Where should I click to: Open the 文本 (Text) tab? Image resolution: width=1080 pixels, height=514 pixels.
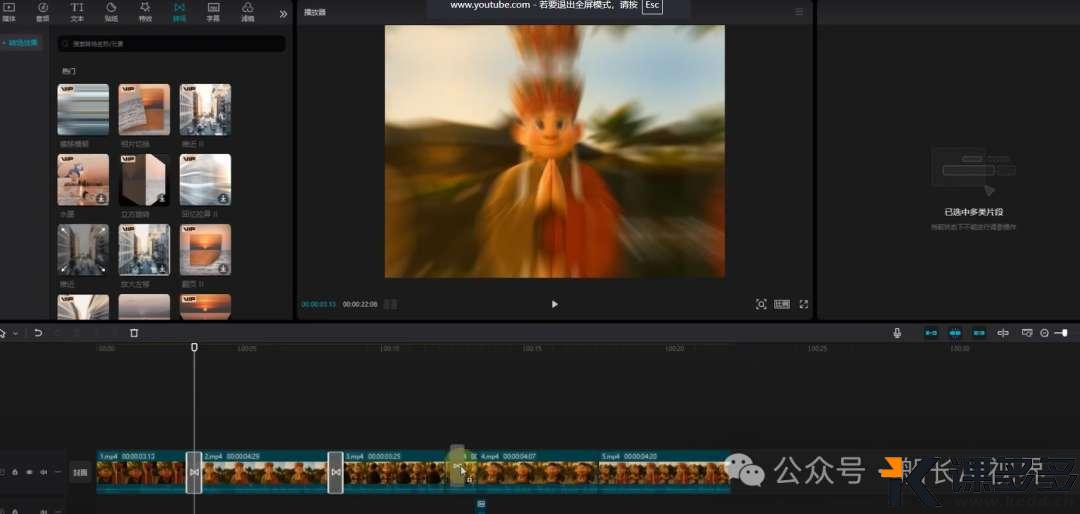(x=77, y=12)
